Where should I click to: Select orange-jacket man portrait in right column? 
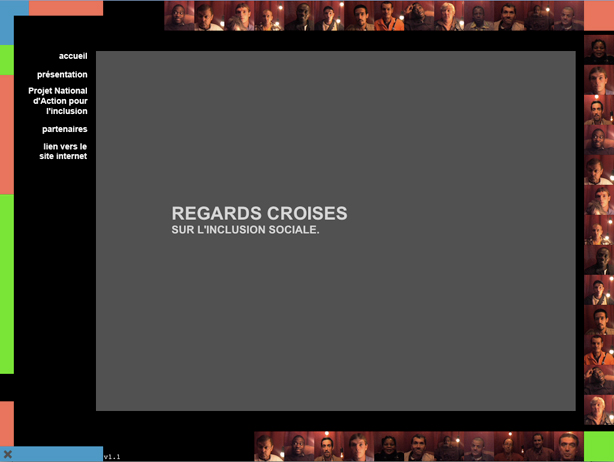599,350
